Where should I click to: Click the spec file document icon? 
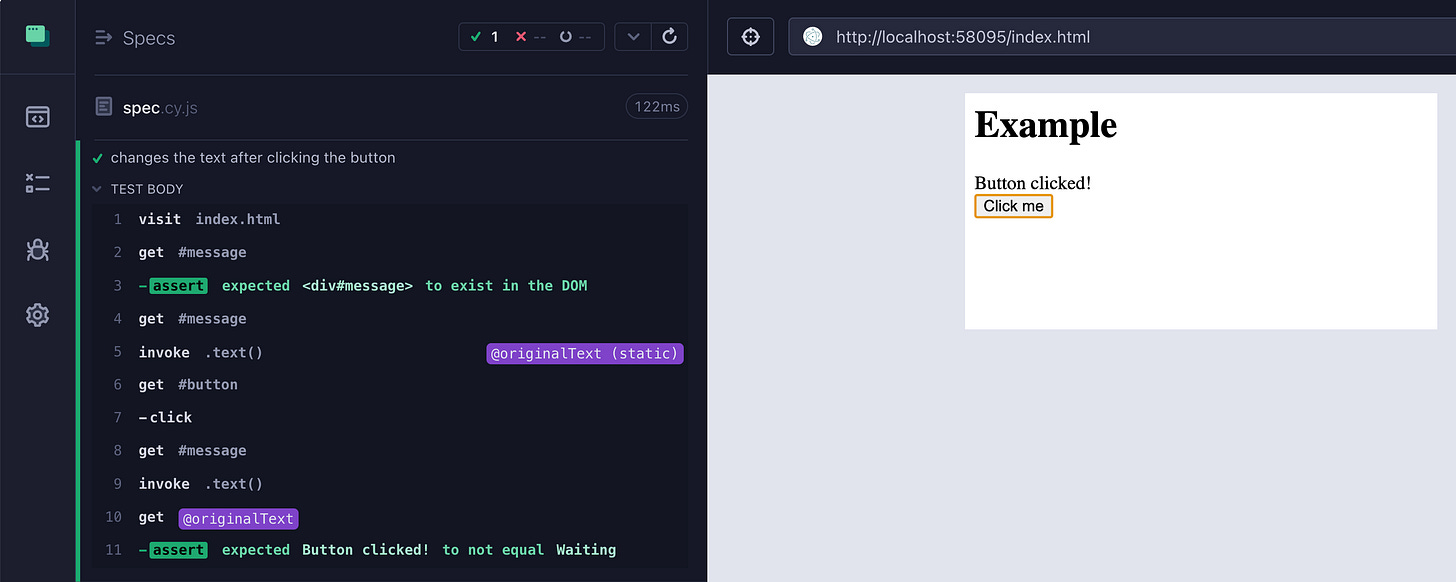point(103,106)
